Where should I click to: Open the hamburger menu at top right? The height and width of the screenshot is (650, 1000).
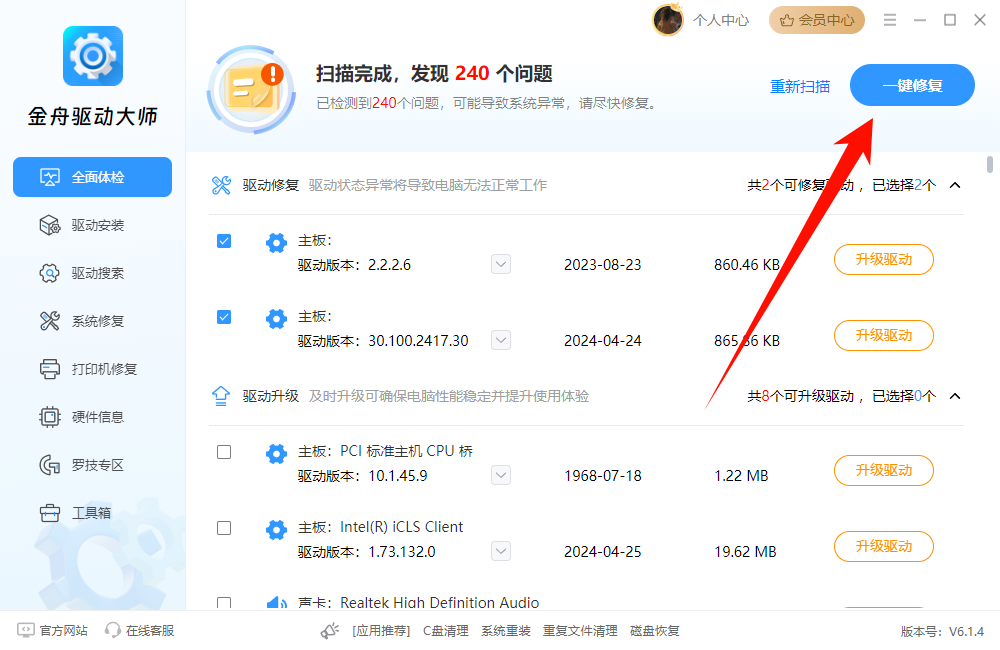click(x=888, y=19)
